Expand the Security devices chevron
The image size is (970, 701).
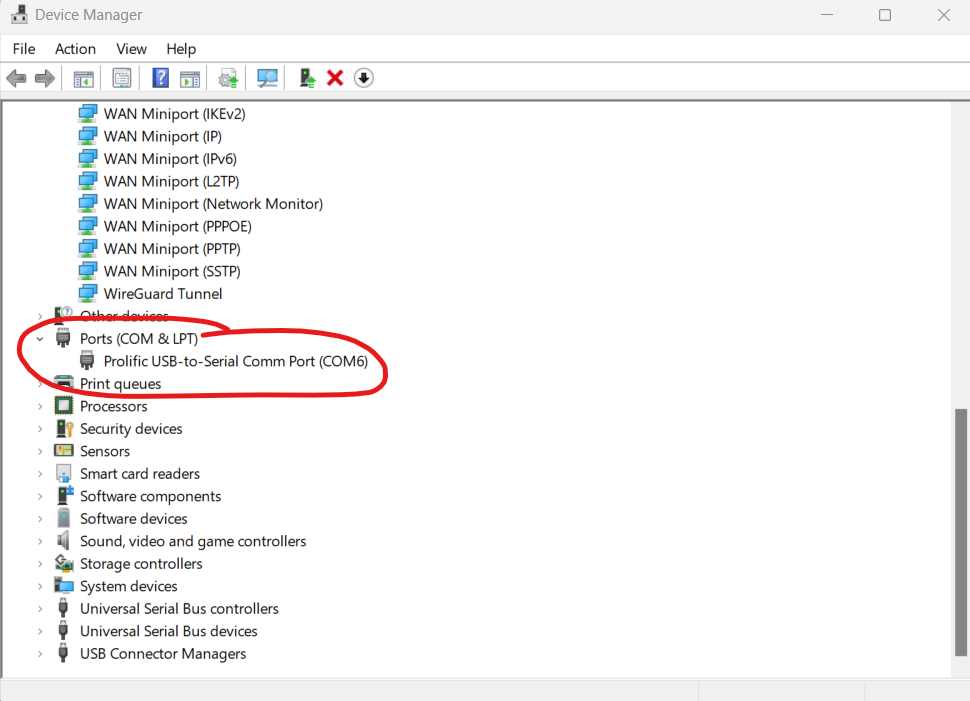[40, 429]
